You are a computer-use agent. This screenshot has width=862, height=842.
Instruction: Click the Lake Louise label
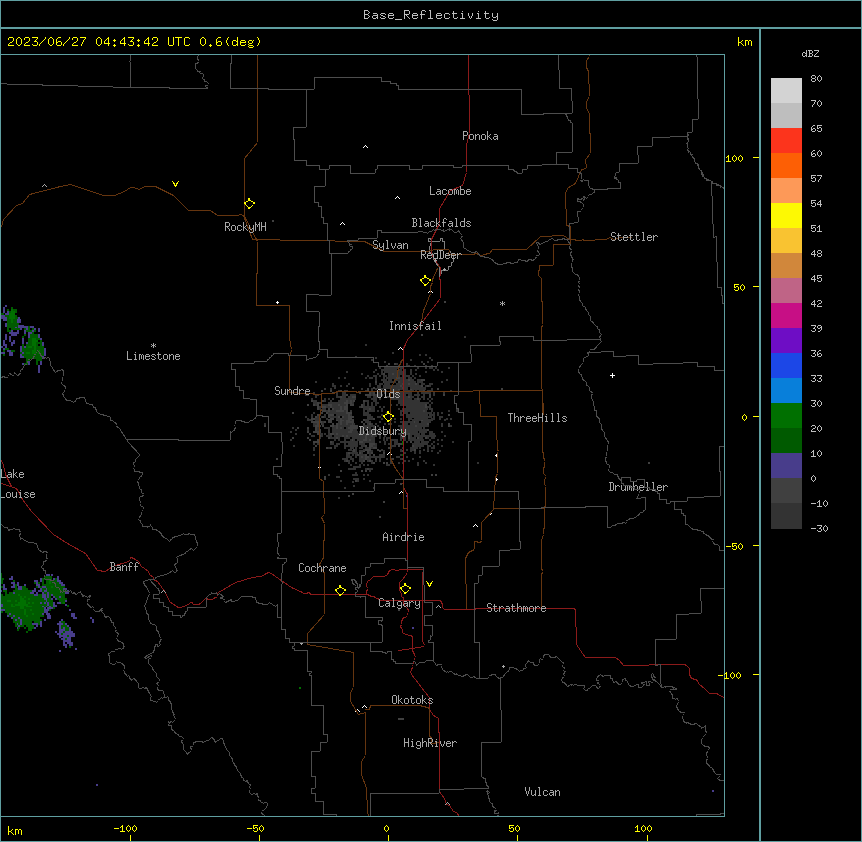point(16,484)
